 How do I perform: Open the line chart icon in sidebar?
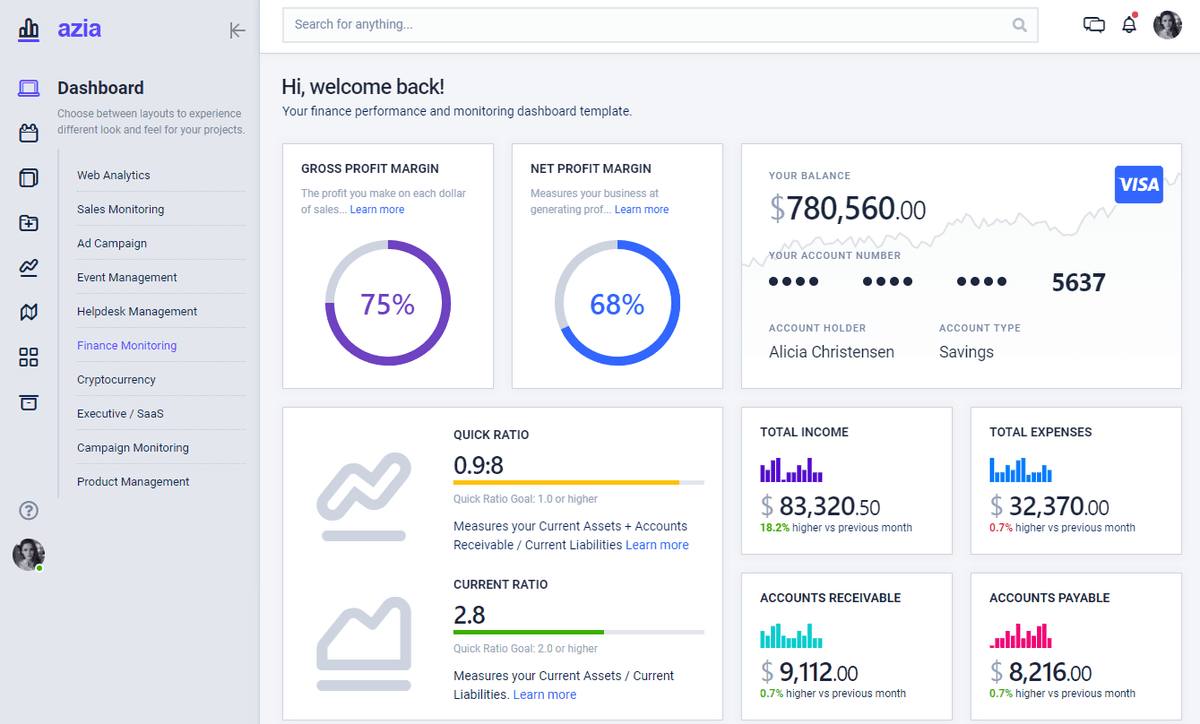[29, 268]
